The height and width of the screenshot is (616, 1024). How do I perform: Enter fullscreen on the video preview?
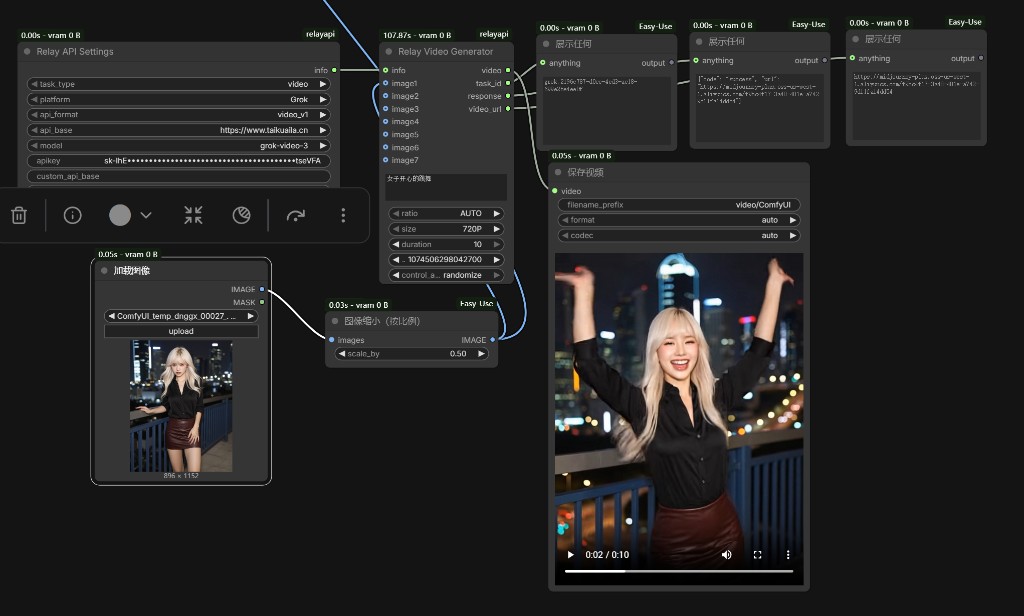[757, 555]
